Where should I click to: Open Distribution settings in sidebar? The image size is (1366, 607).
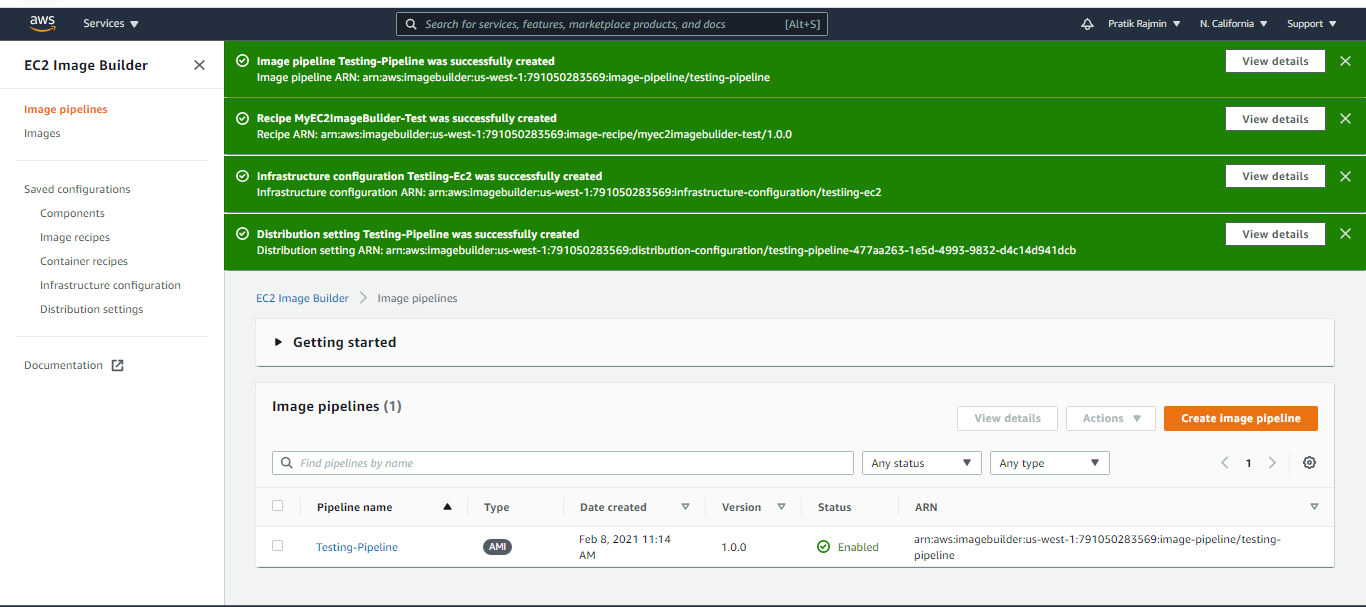click(x=92, y=309)
